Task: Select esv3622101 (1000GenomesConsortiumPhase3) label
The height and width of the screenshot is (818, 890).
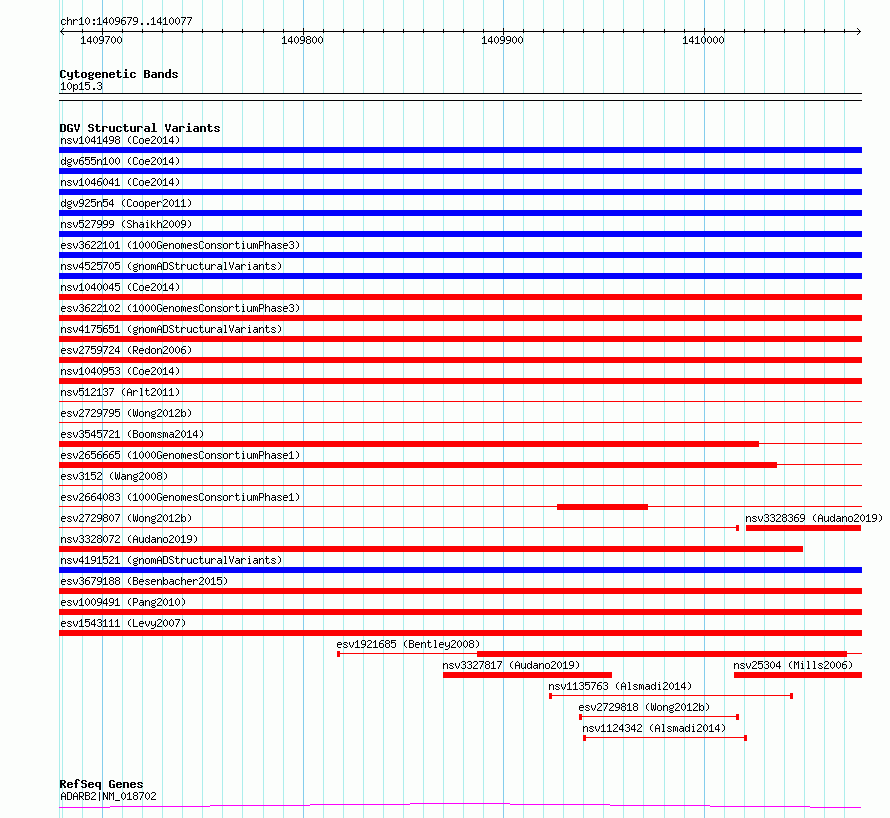Action: (180, 245)
